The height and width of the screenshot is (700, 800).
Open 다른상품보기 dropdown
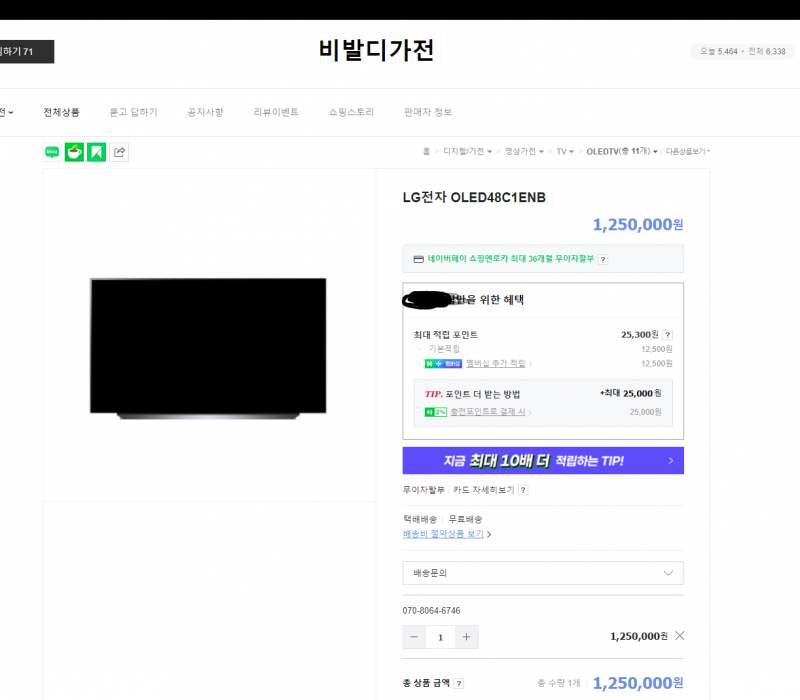[688, 152]
